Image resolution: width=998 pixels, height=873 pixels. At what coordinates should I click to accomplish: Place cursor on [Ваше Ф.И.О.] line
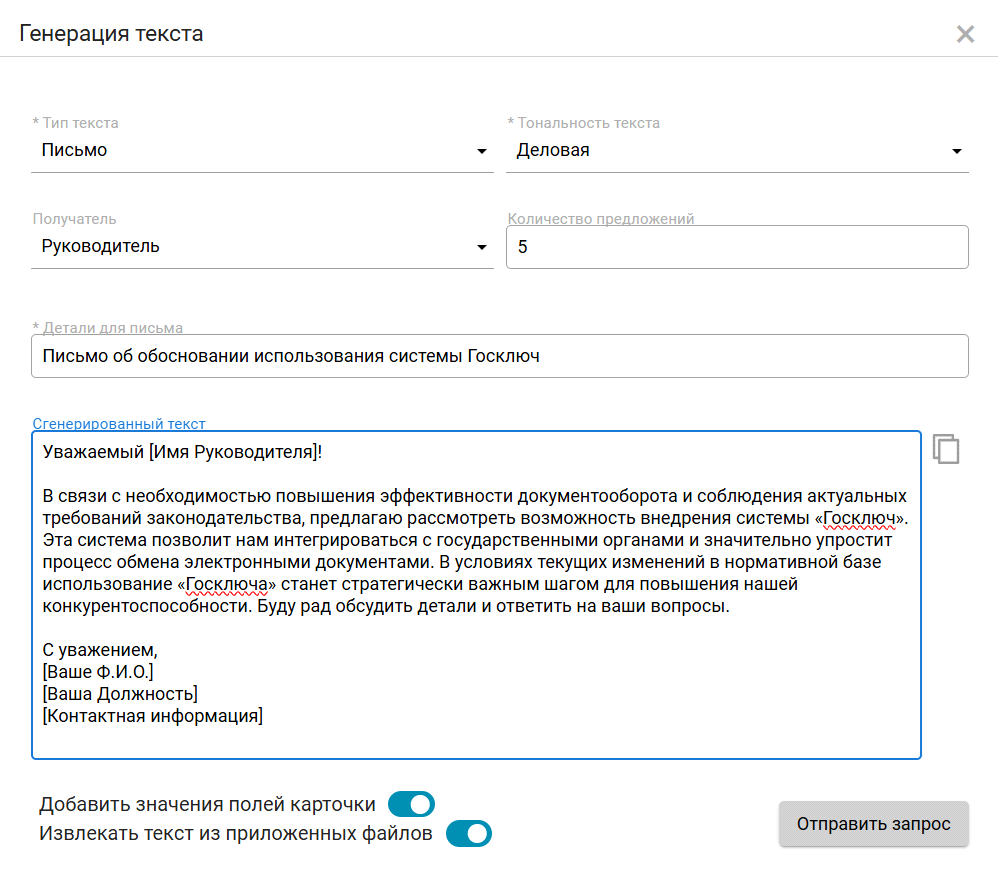(98, 672)
